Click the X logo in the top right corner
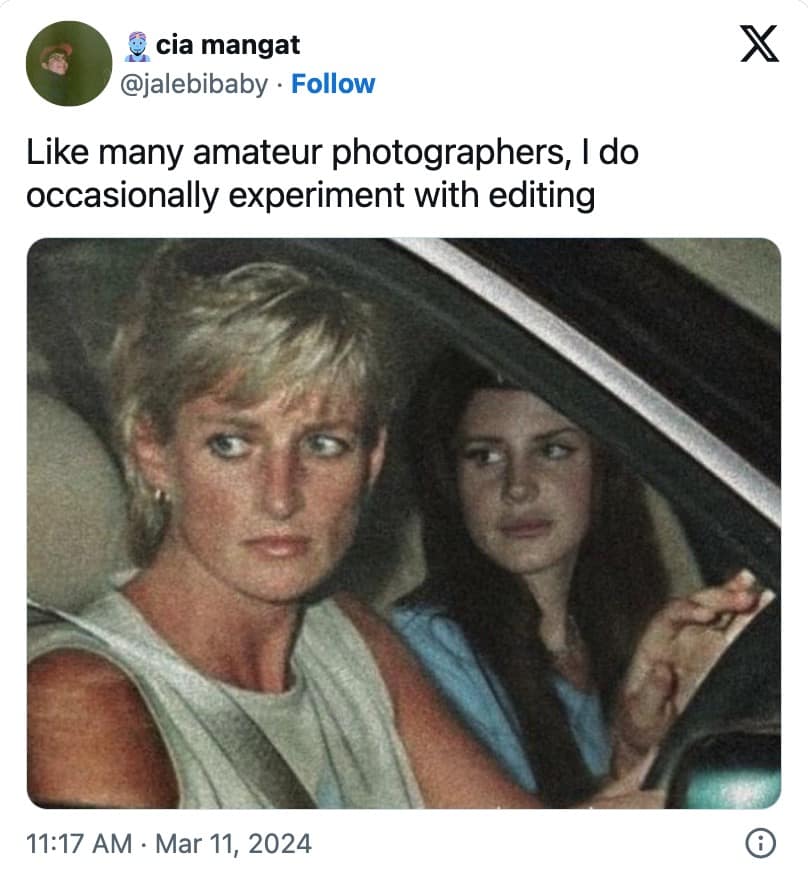This screenshot has width=808, height=872. (758, 45)
